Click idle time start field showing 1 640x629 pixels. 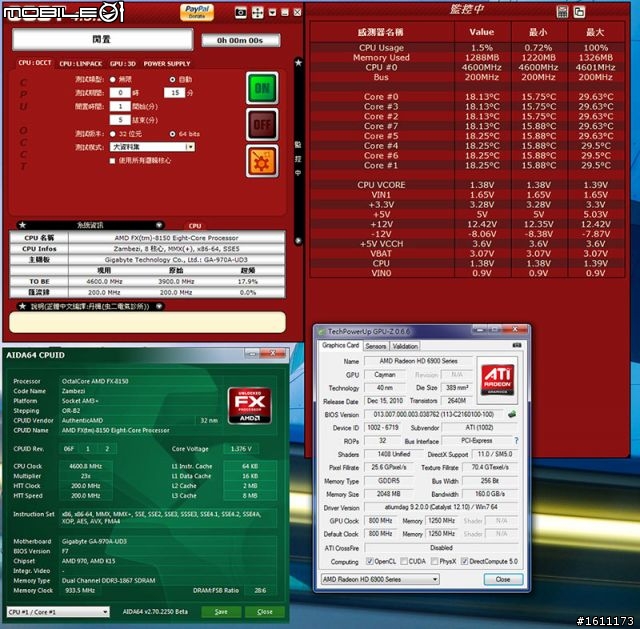tap(120, 107)
